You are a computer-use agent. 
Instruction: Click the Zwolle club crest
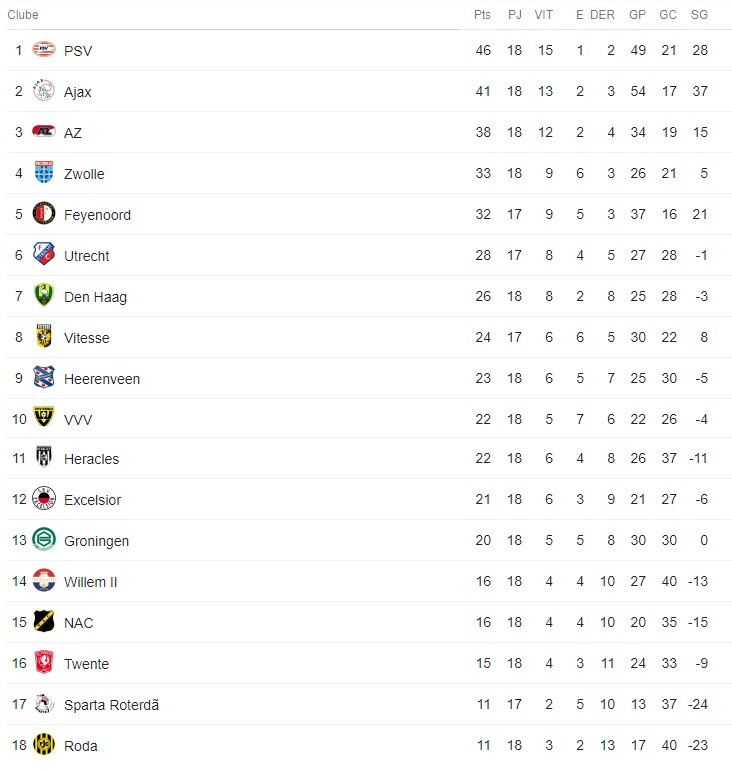point(44,172)
